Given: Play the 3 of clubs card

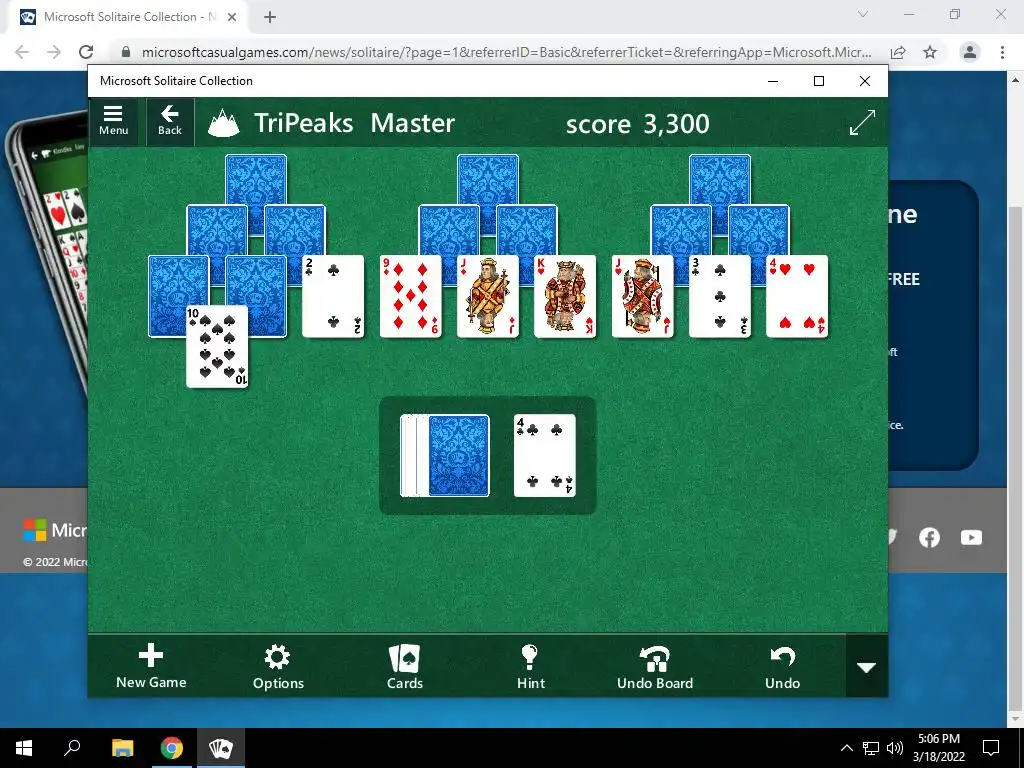Looking at the screenshot, I should coord(720,296).
